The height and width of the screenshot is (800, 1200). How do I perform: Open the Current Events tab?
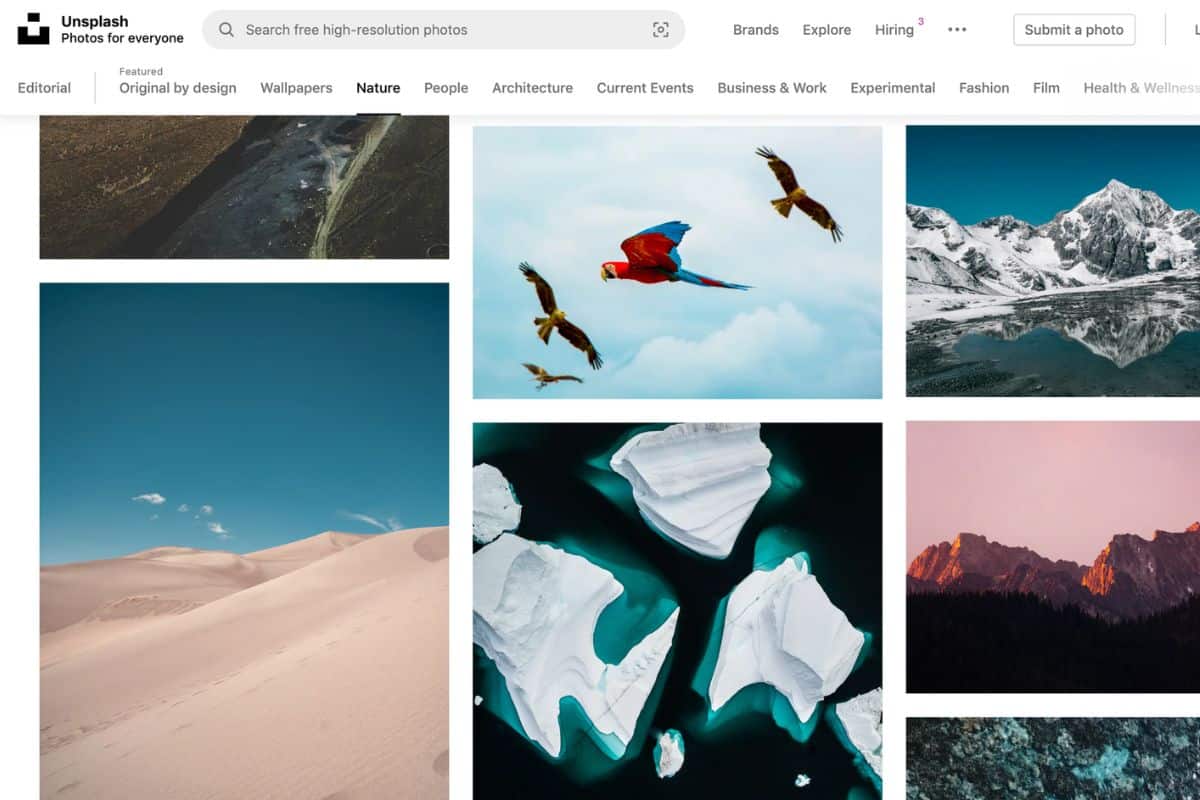click(645, 88)
